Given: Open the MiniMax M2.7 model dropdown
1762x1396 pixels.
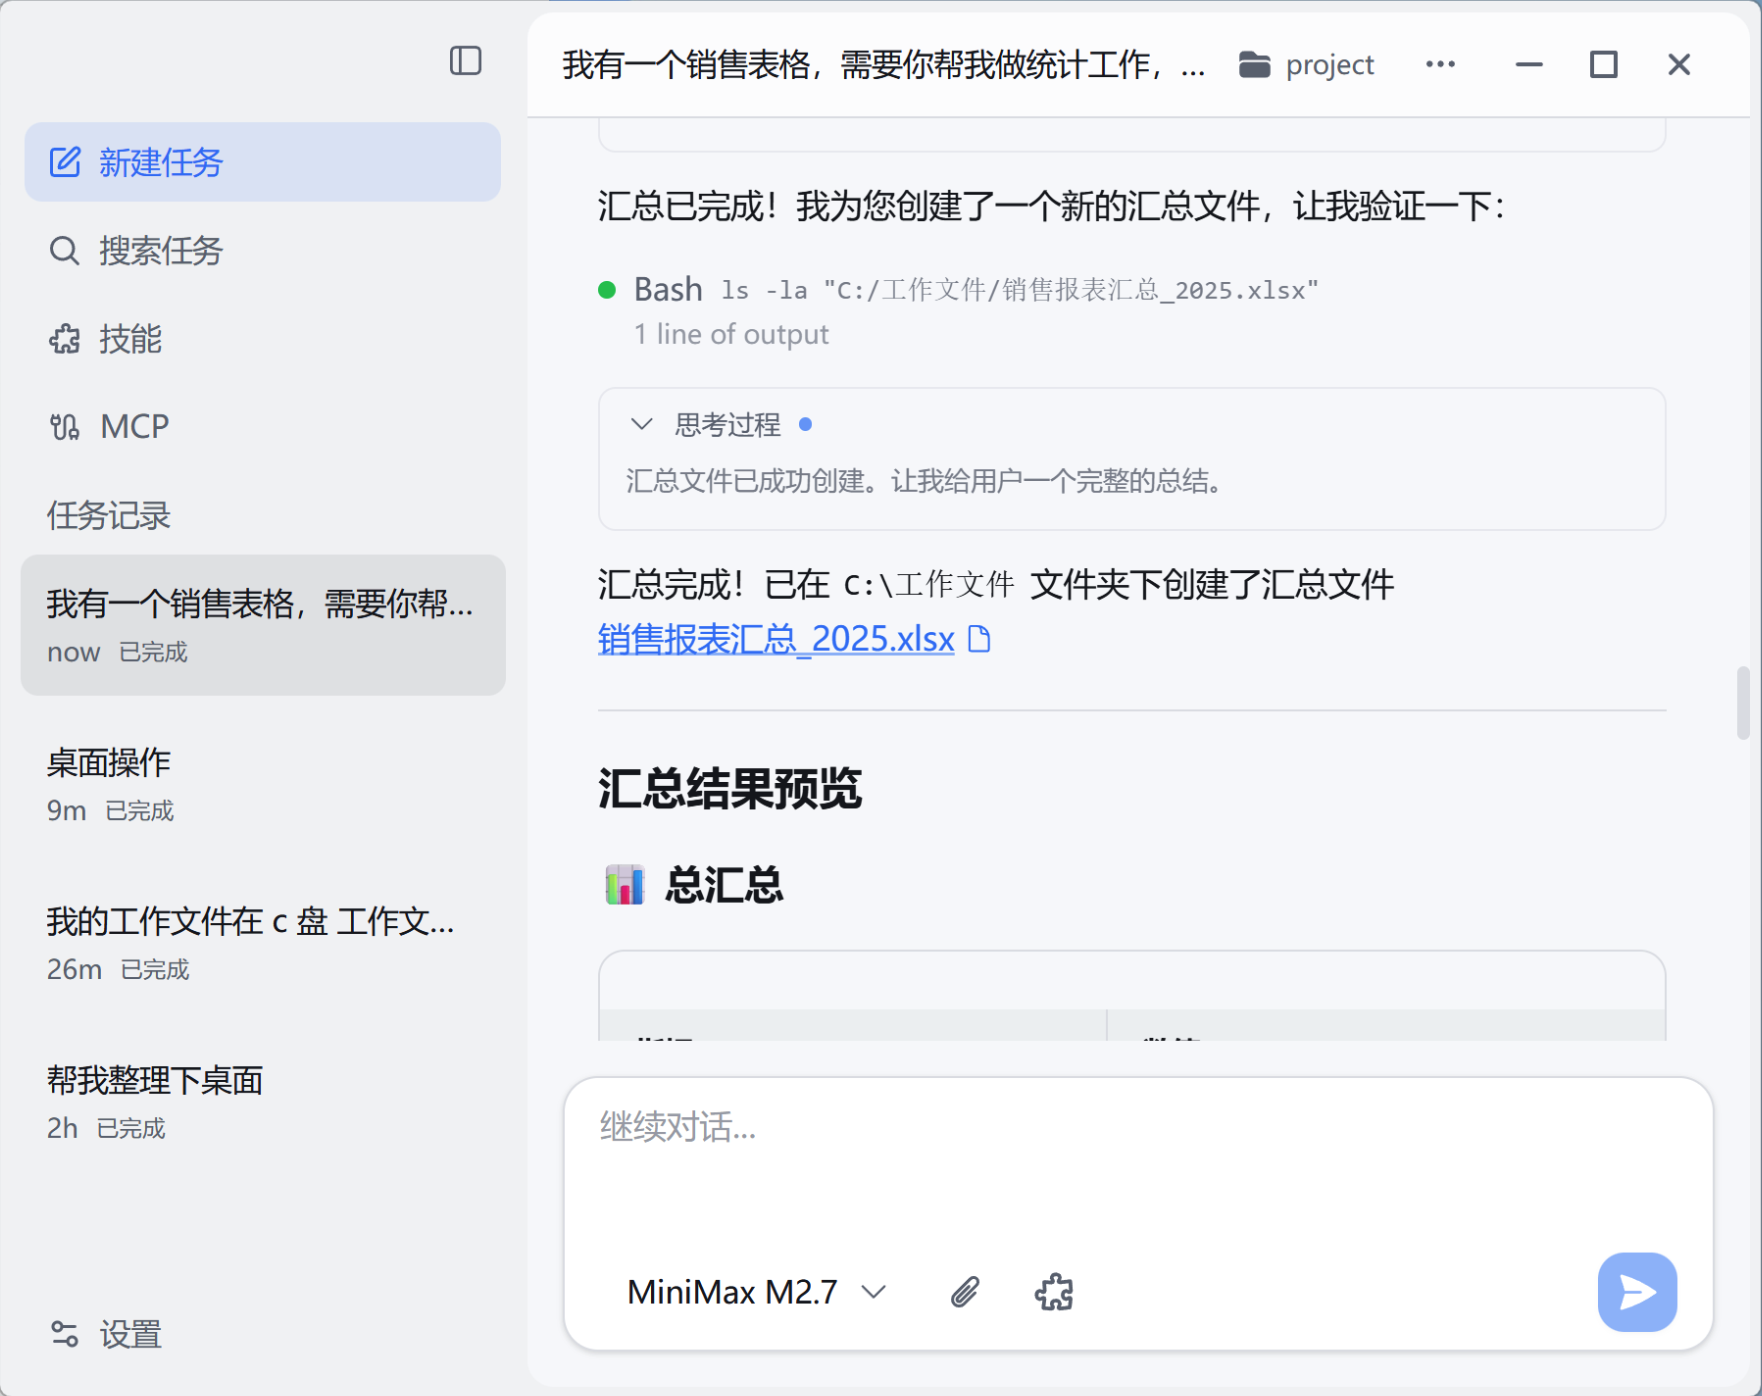Looking at the screenshot, I should [x=755, y=1292].
